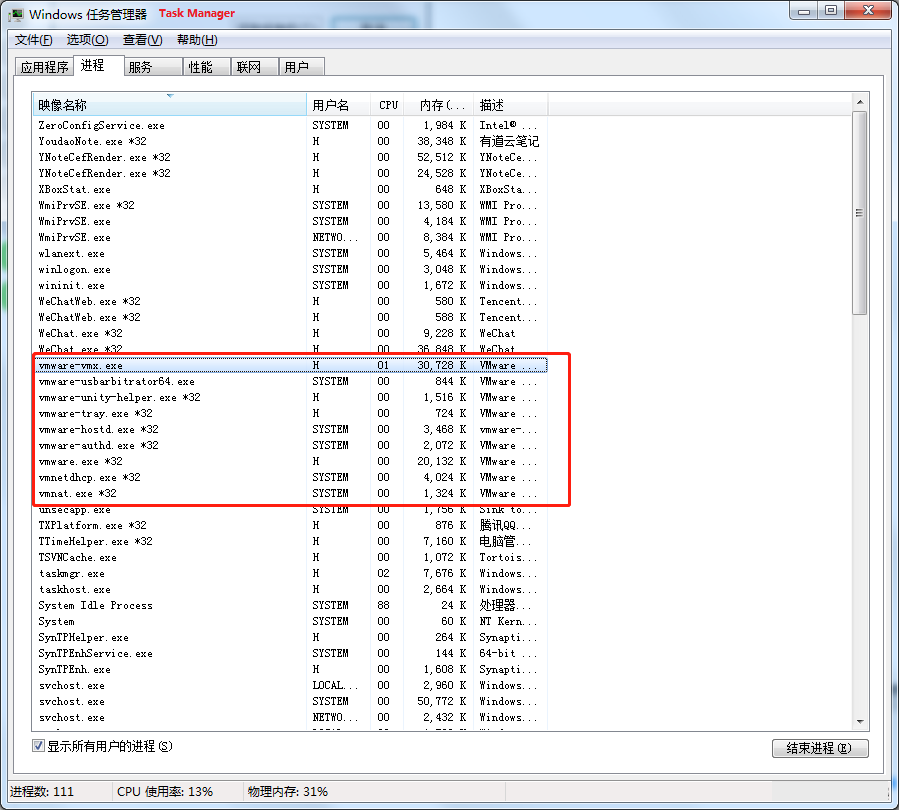Viewport: 899px width, 810px height.
Task: Select the YoudaoNote.exe *32 process
Action: 290,141
